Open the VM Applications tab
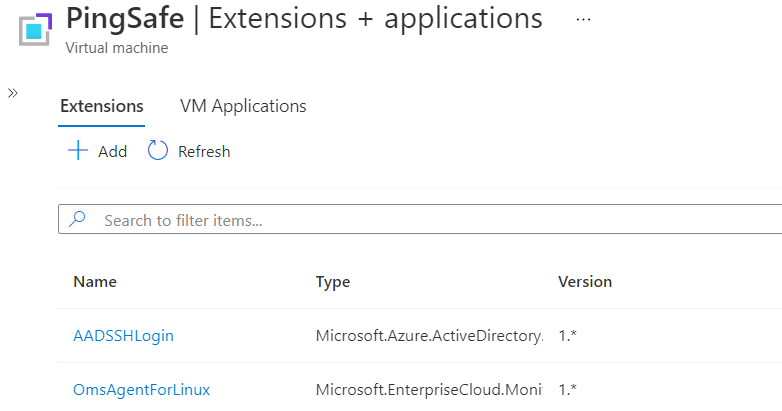The image size is (782, 411). (x=243, y=106)
